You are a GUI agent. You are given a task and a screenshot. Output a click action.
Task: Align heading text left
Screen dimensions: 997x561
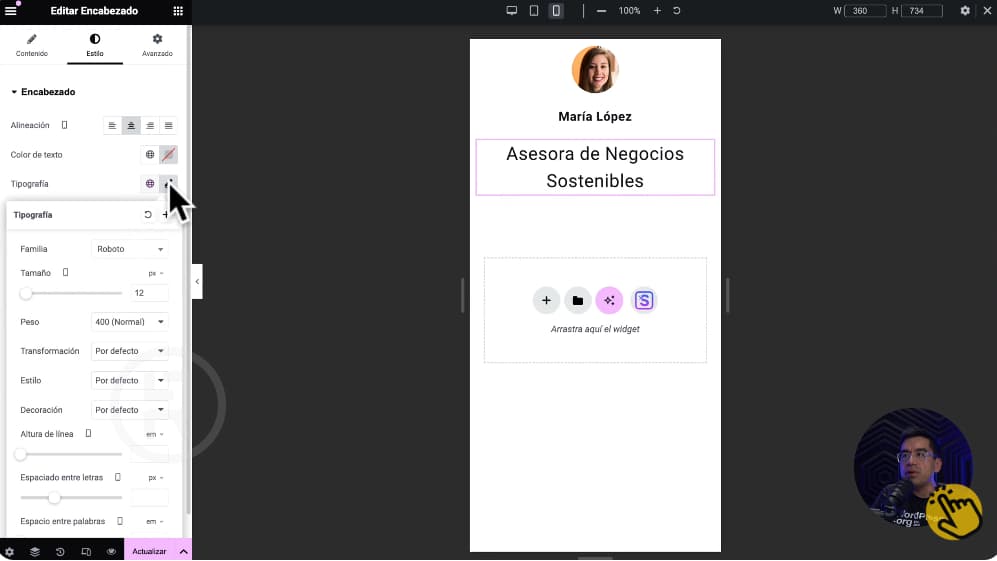coord(112,126)
